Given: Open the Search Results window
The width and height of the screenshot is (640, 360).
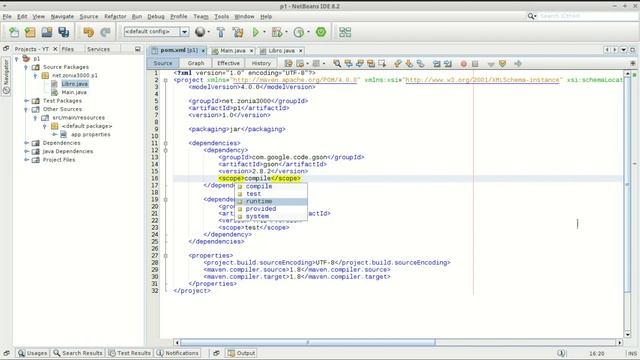Looking at the screenshot, I should pos(78,353).
